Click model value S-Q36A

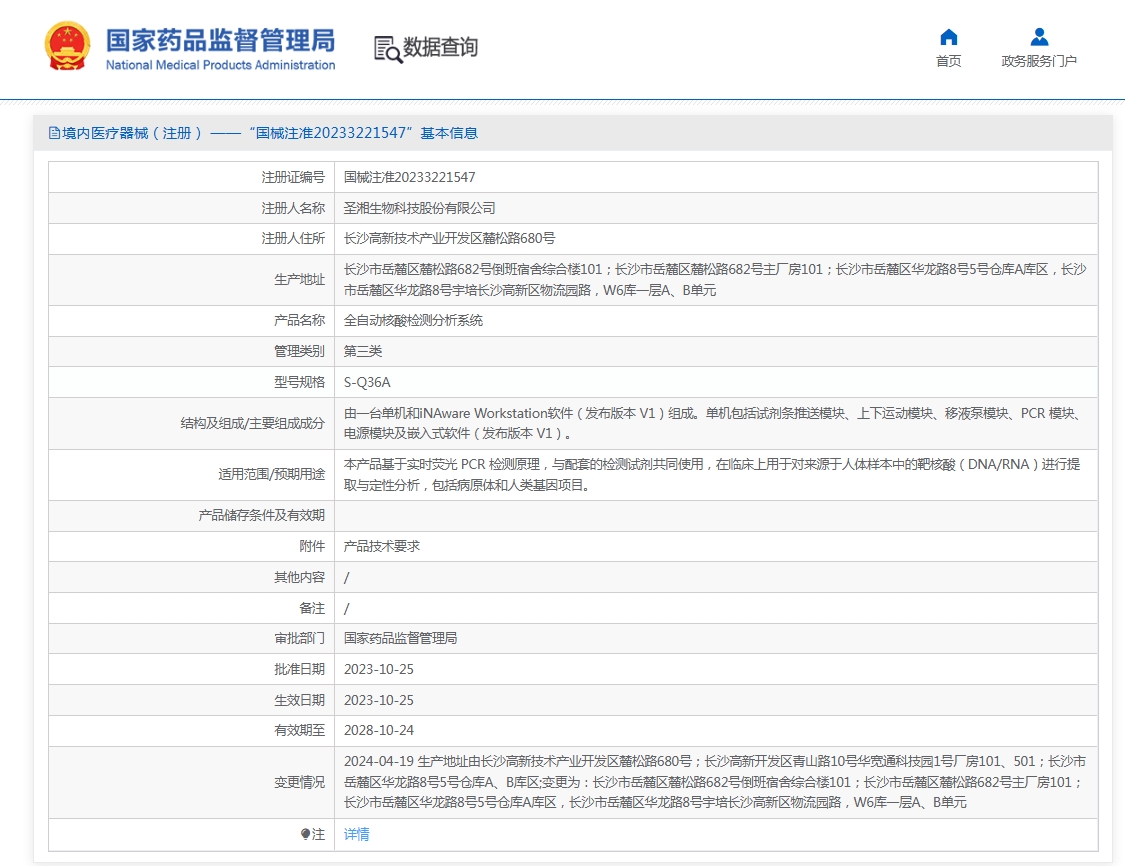point(367,382)
